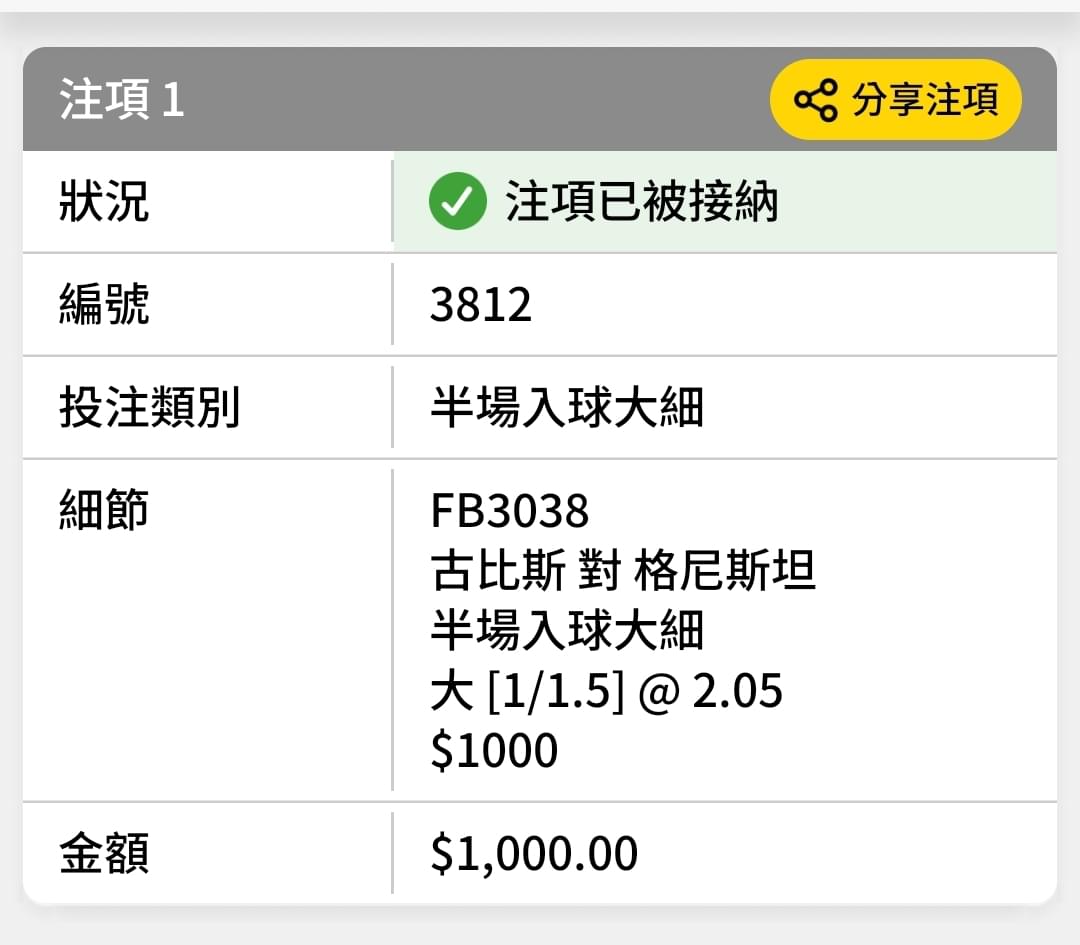Image resolution: width=1080 pixels, height=945 pixels.
Task: Click the share icon in the yellow button
Action: tap(816, 101)
